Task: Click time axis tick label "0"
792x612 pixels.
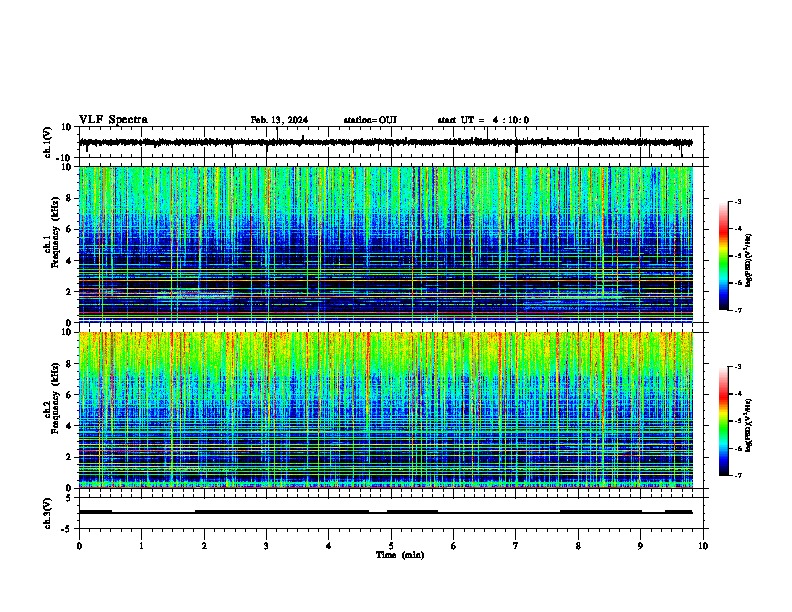Action: pyautogui.click(x=79, y=546)
